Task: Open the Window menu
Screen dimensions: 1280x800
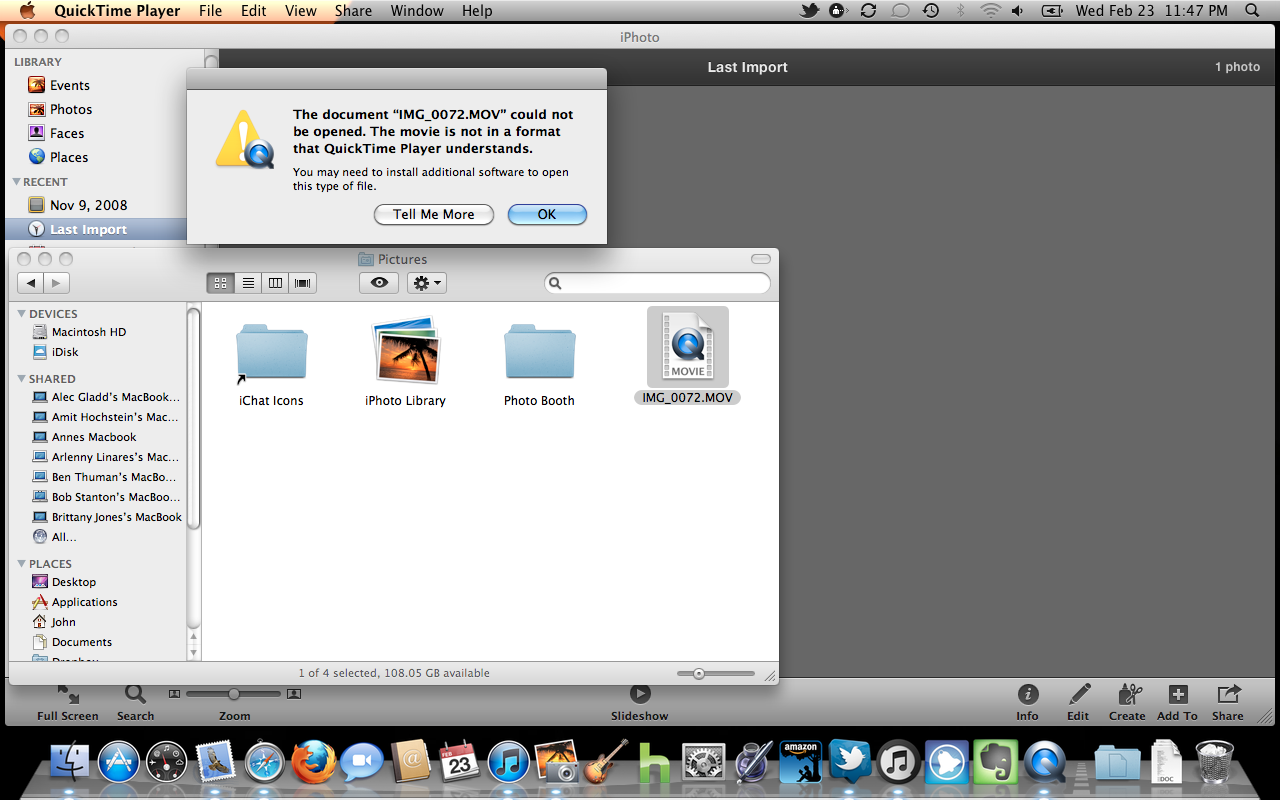Action: point(417,11)
